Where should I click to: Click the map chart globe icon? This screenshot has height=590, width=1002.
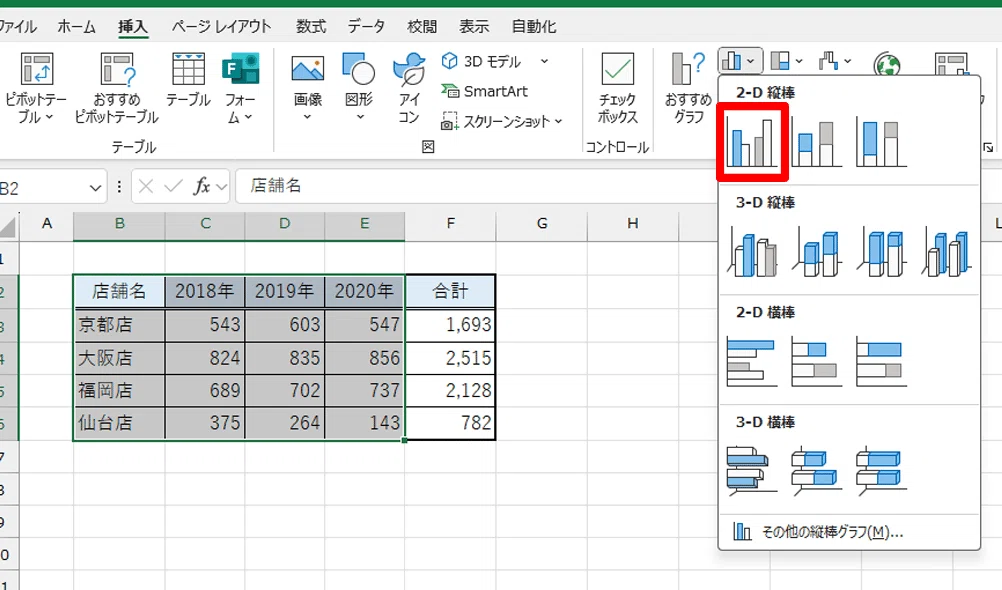[x=888, y=65]
